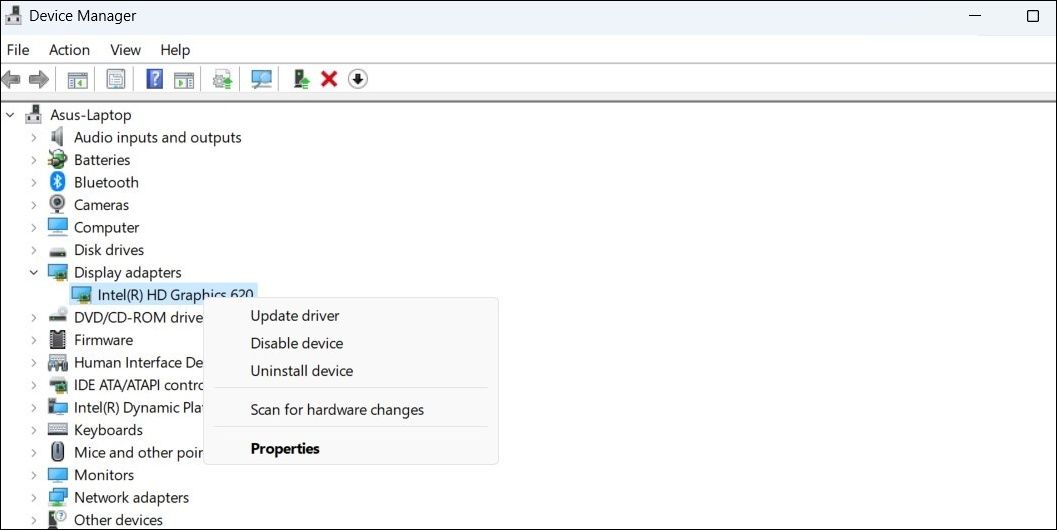Collapse the Display adapters node
This screenshot has height=530, width=1057.
34,272
